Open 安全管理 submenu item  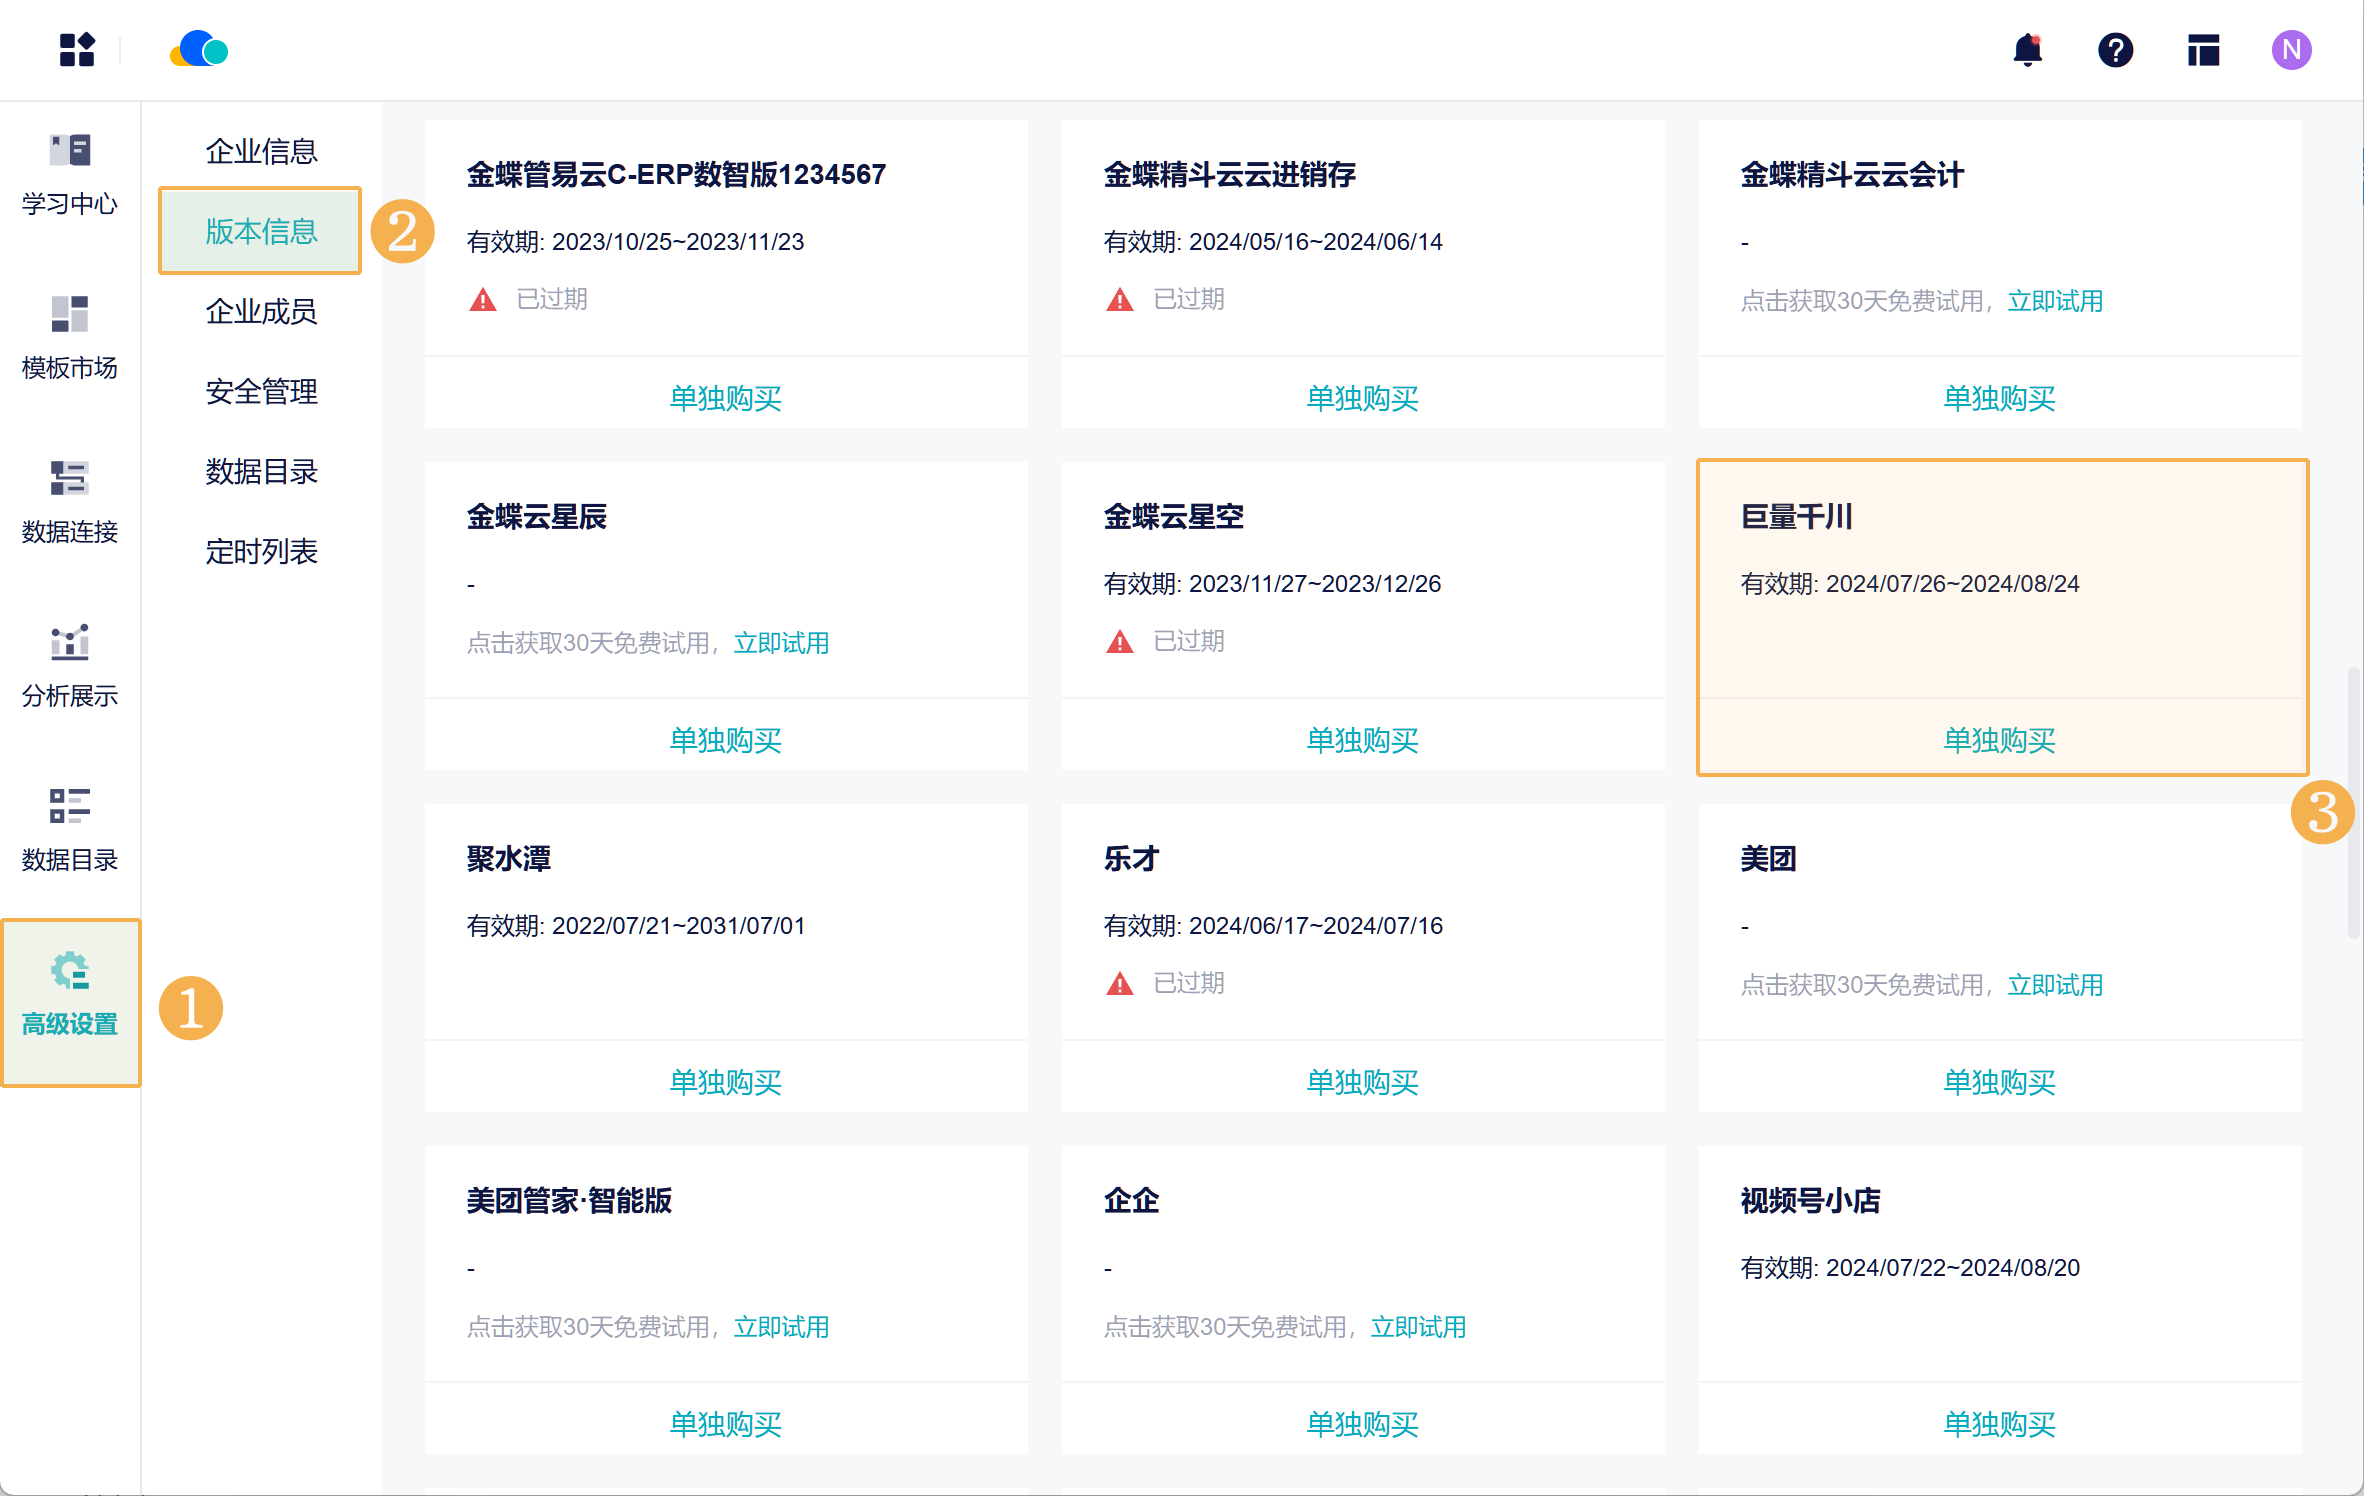click(261, 391)
